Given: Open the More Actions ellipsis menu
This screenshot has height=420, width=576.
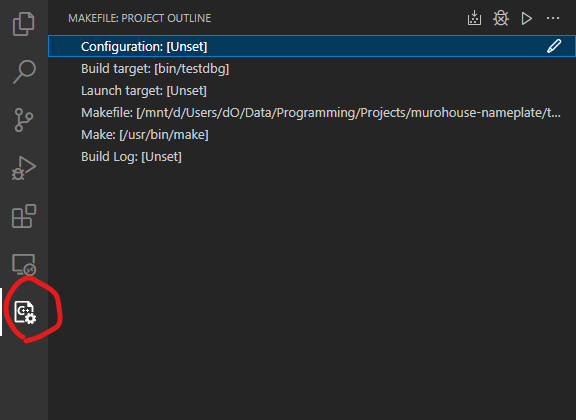Looking at the screenshot, I should (553, 18).
